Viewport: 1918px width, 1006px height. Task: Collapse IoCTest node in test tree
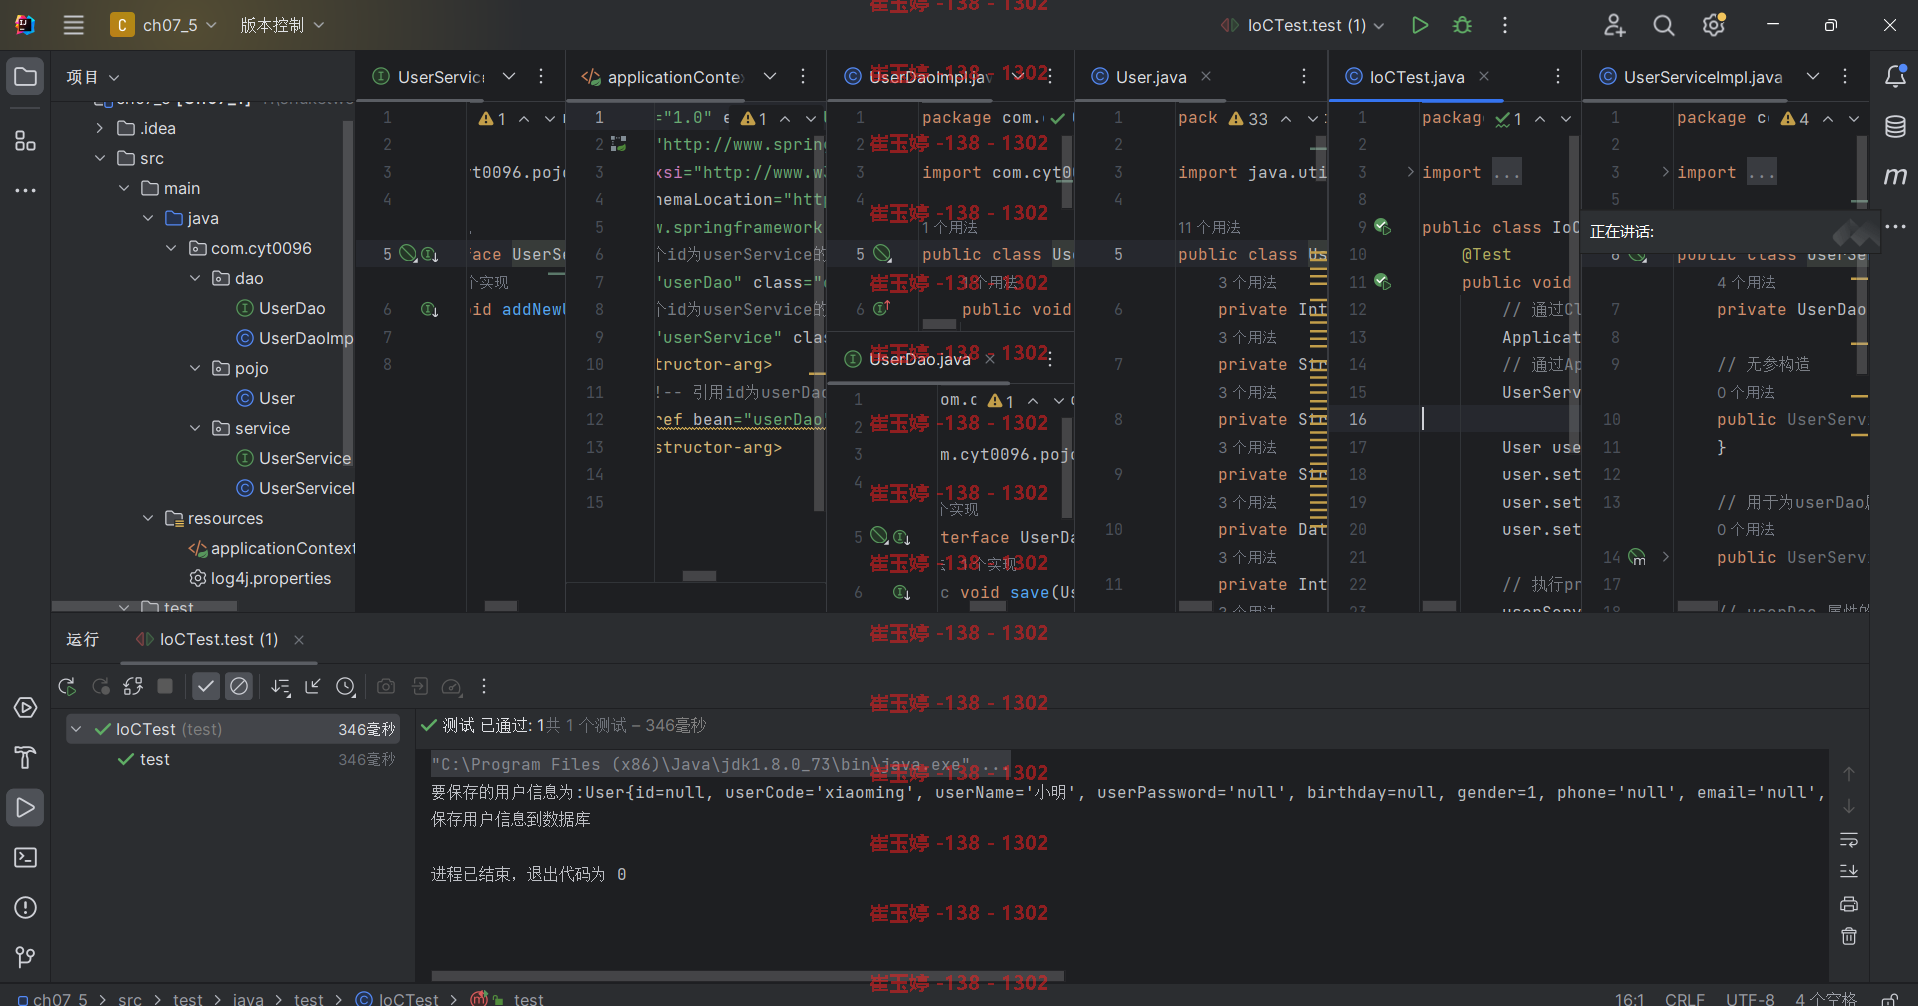[x=76, y=729]
